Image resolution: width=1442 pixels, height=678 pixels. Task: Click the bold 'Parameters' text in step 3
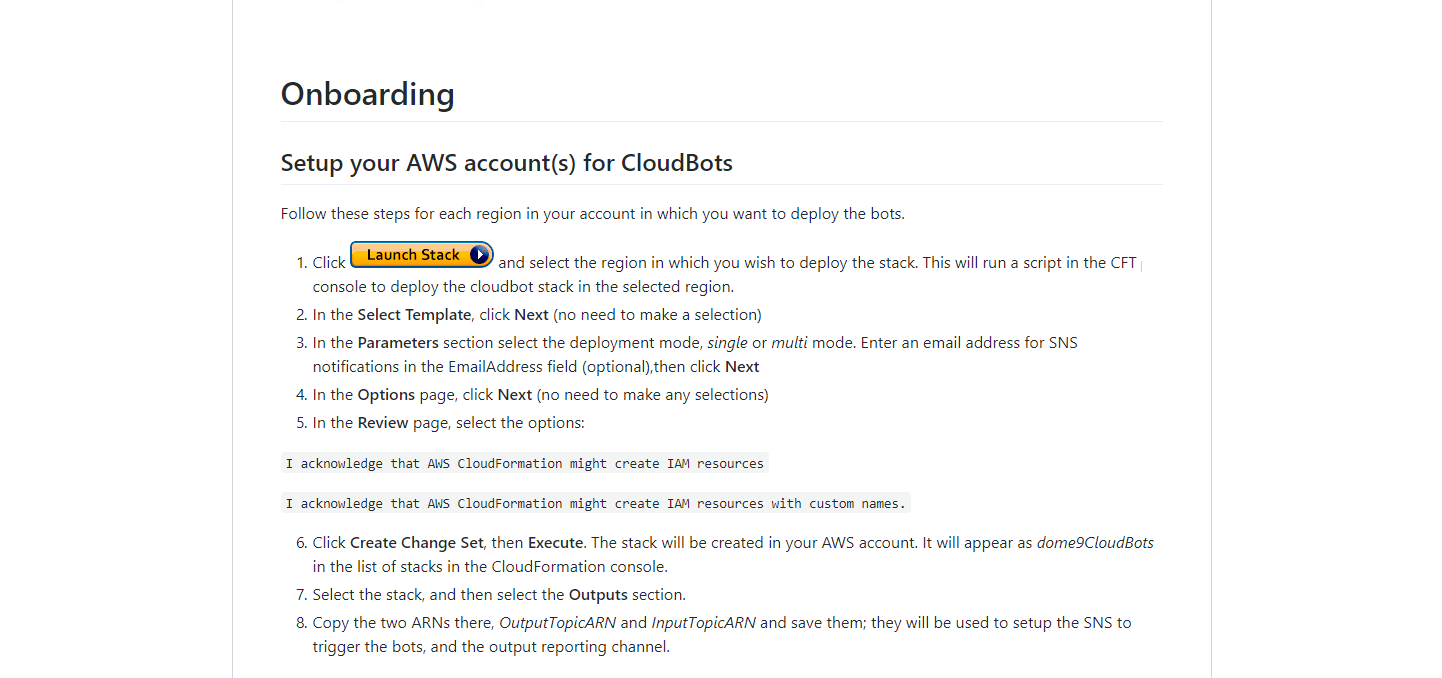(x=398, y=343)
